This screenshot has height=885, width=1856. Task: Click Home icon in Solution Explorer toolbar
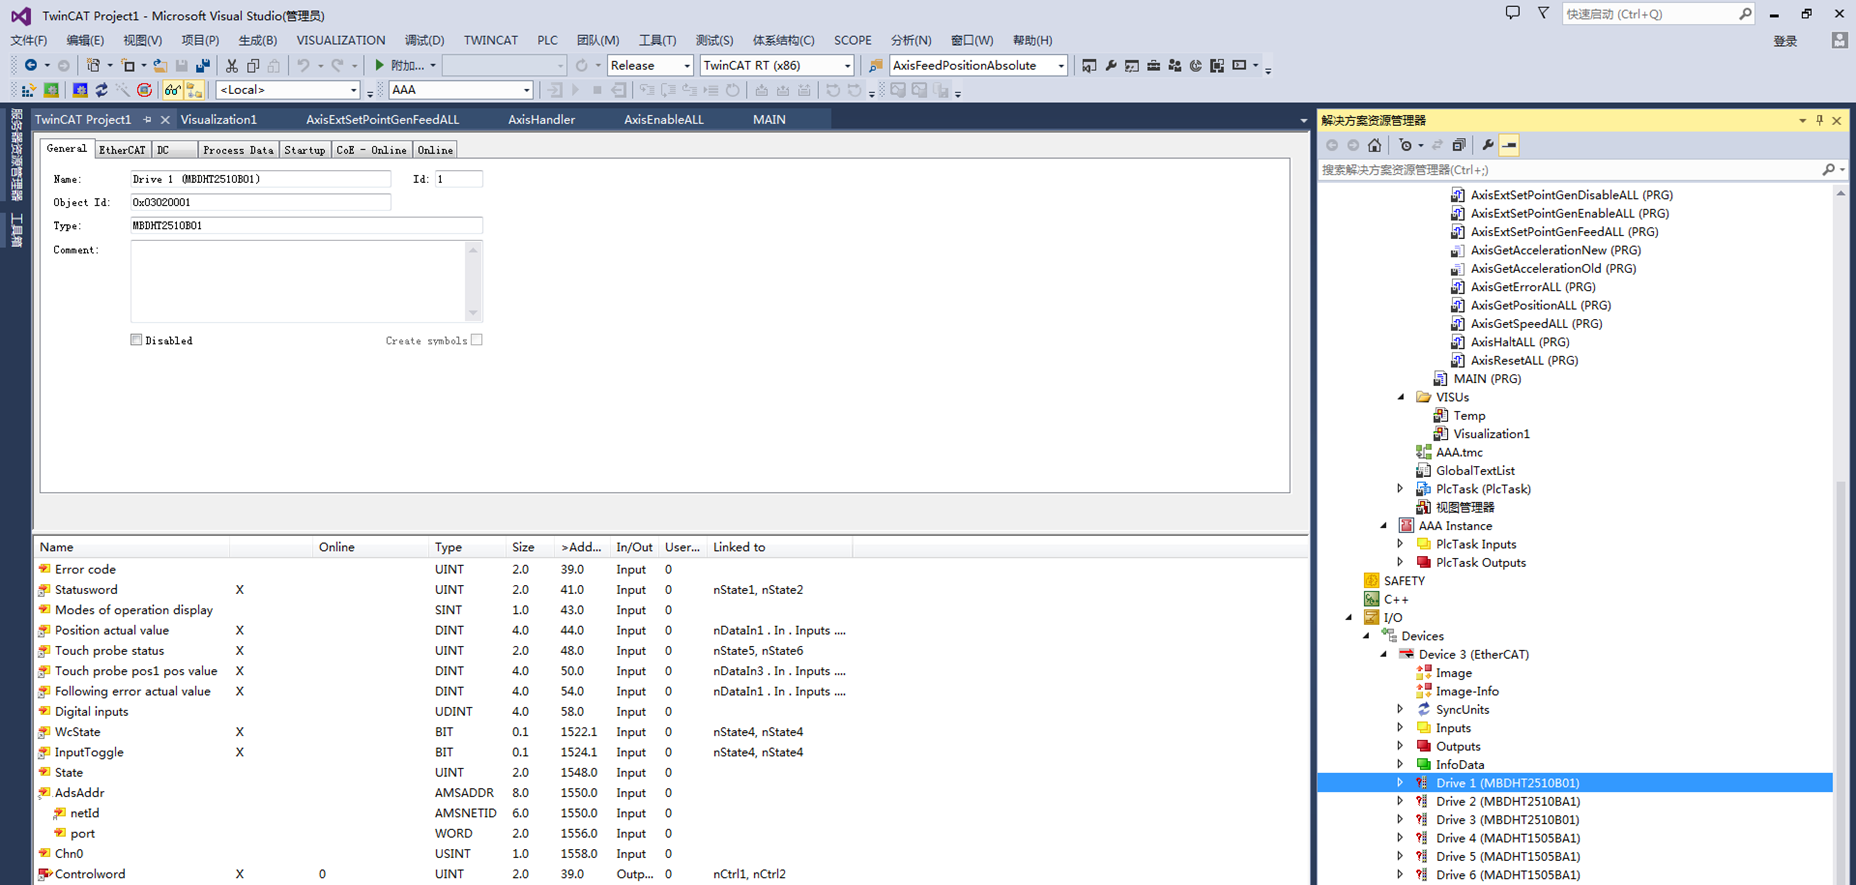pyautogui.click(x=1375, y=145)
